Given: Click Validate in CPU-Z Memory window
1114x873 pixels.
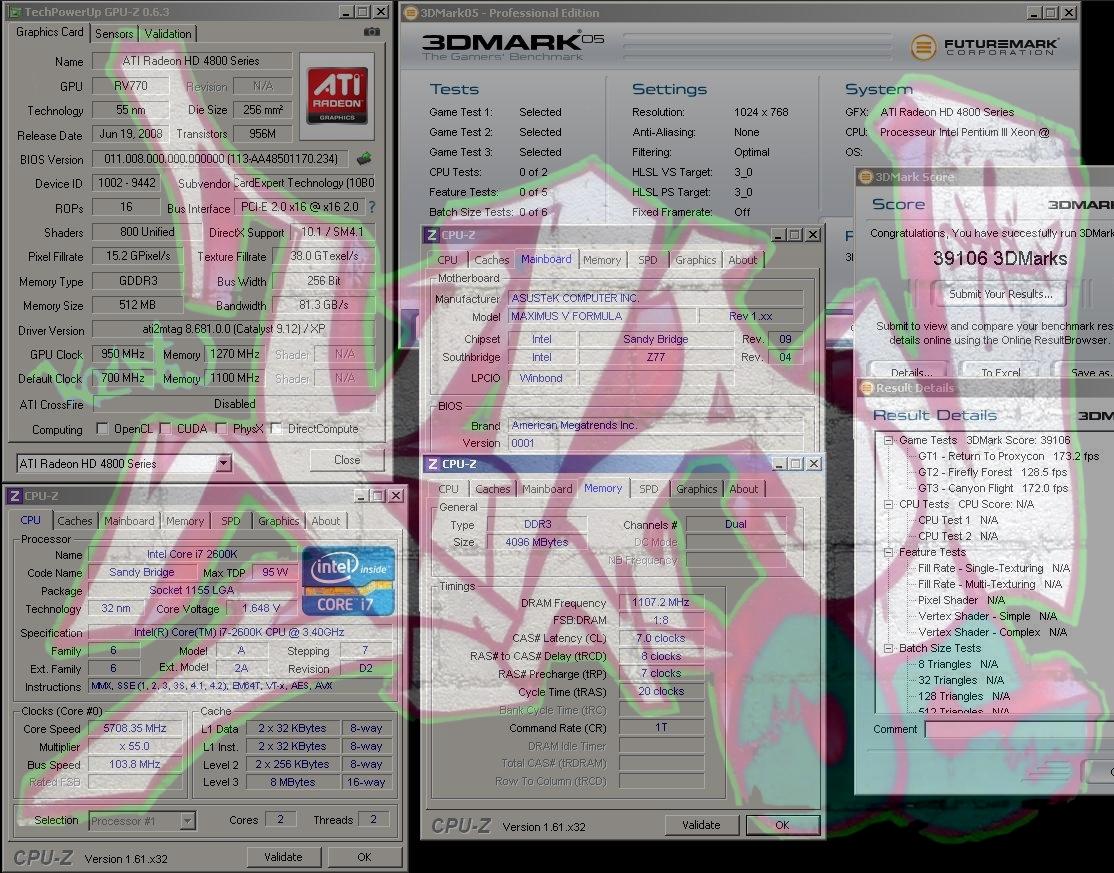Looking at the screenshot, I should coord(701,825).
